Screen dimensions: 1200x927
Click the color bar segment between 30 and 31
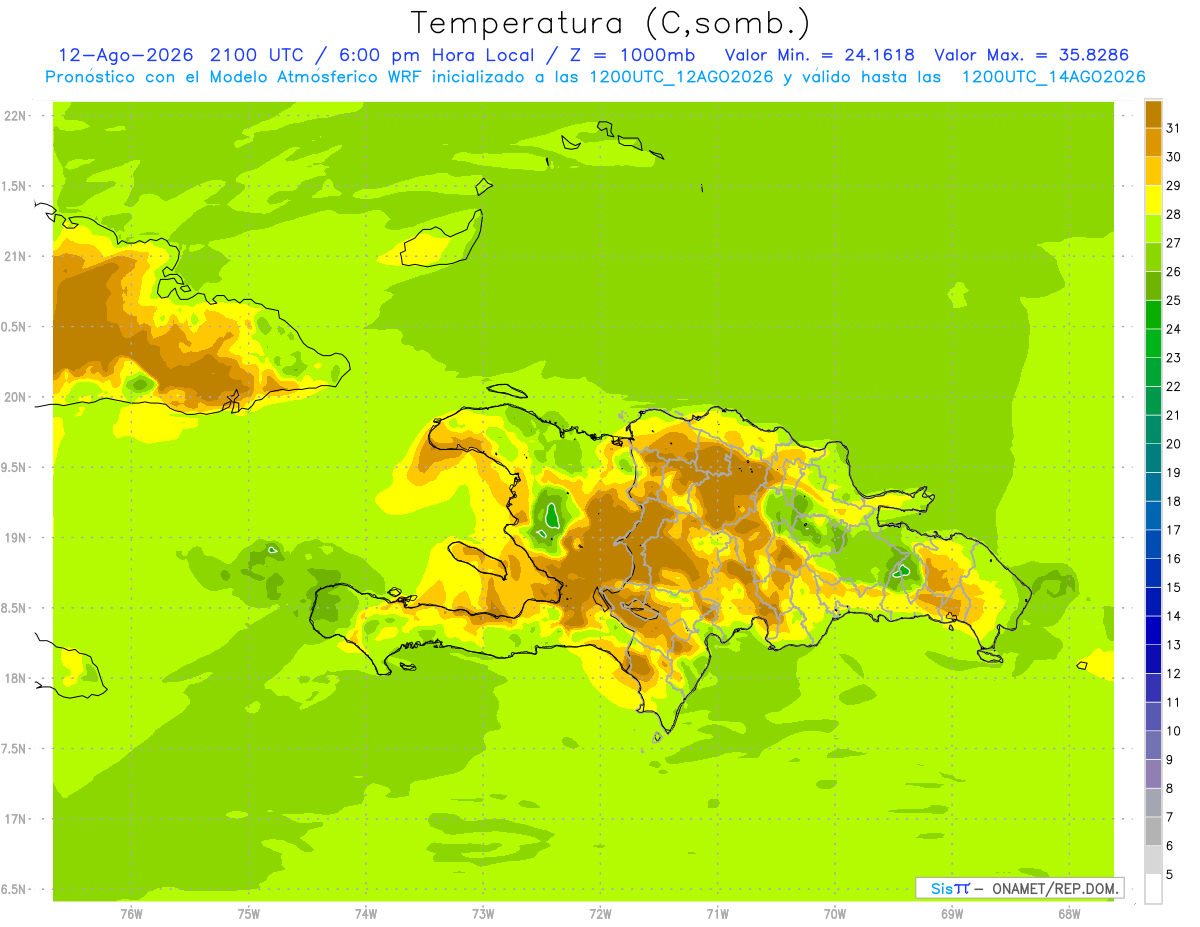coord(1153,142)
